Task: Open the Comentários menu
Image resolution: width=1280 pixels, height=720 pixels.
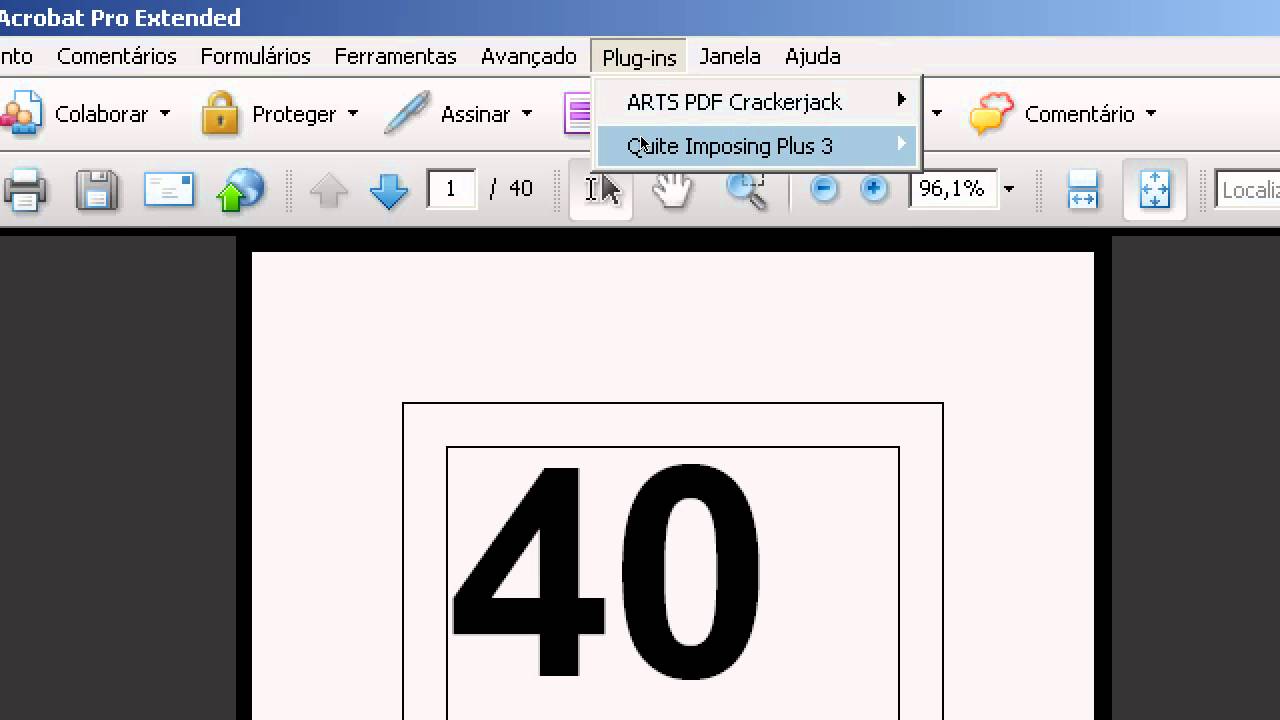Action: click(x=116, y=57)
